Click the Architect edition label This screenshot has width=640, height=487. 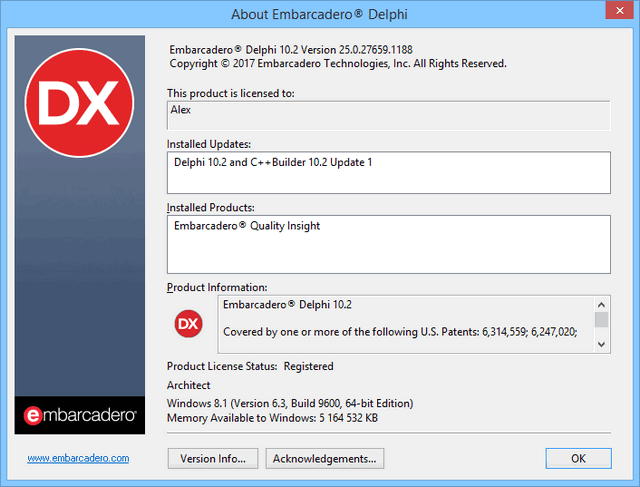coord(189,385)
